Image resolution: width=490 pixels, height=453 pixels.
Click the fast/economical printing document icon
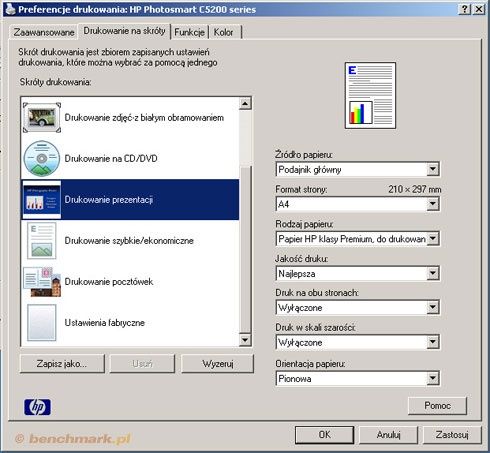[x=42, y=240]
